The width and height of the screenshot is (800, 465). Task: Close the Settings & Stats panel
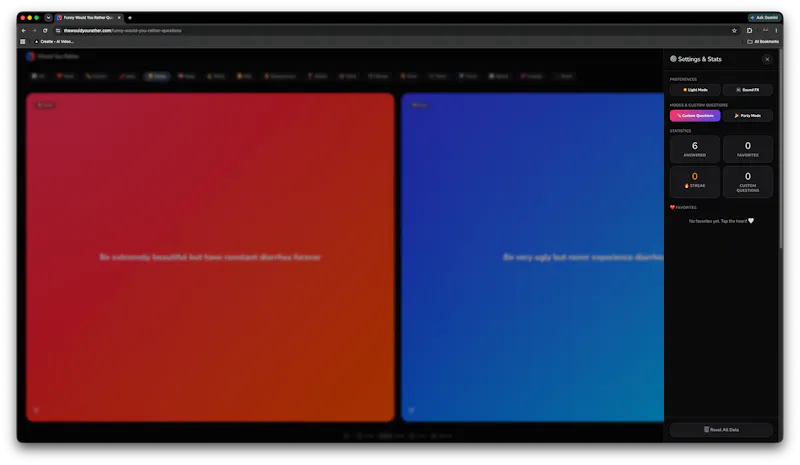point(767,59)
